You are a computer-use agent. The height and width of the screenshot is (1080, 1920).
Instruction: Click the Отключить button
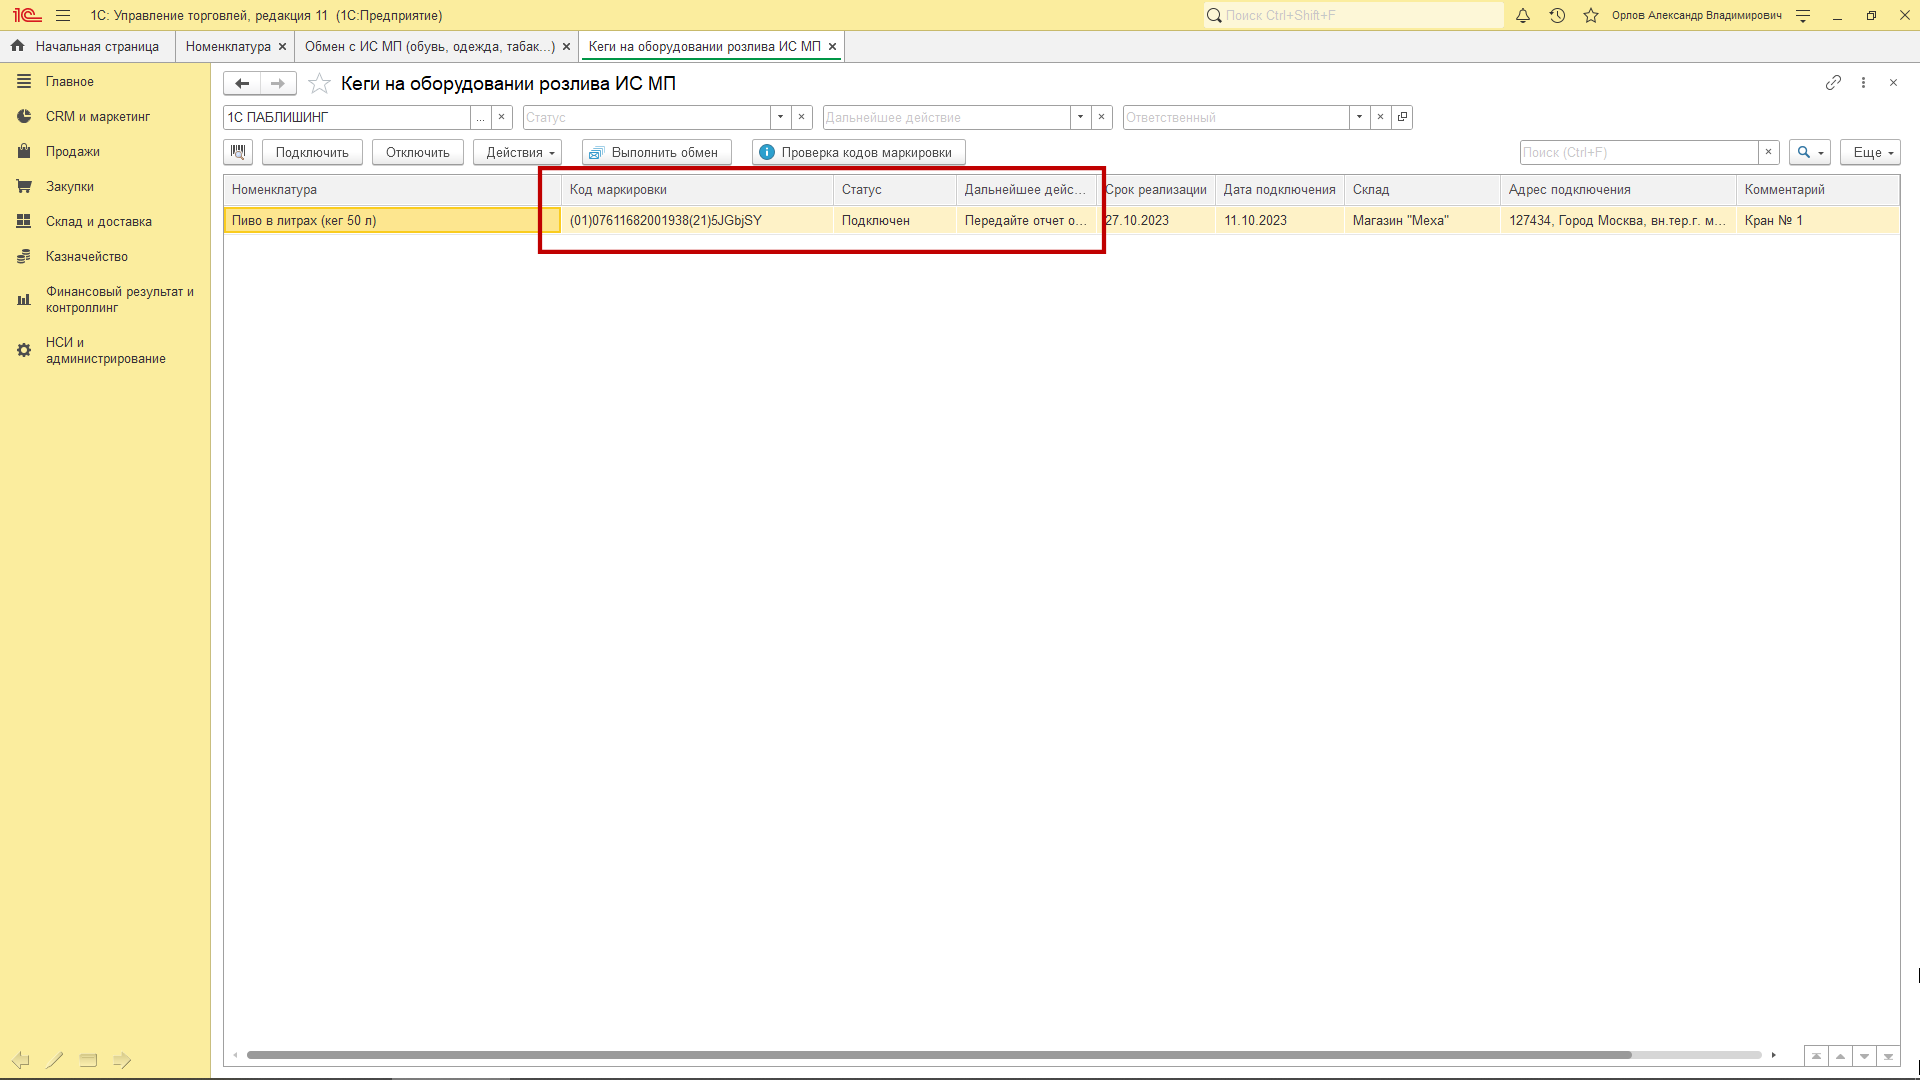click(x=418, y=152)
